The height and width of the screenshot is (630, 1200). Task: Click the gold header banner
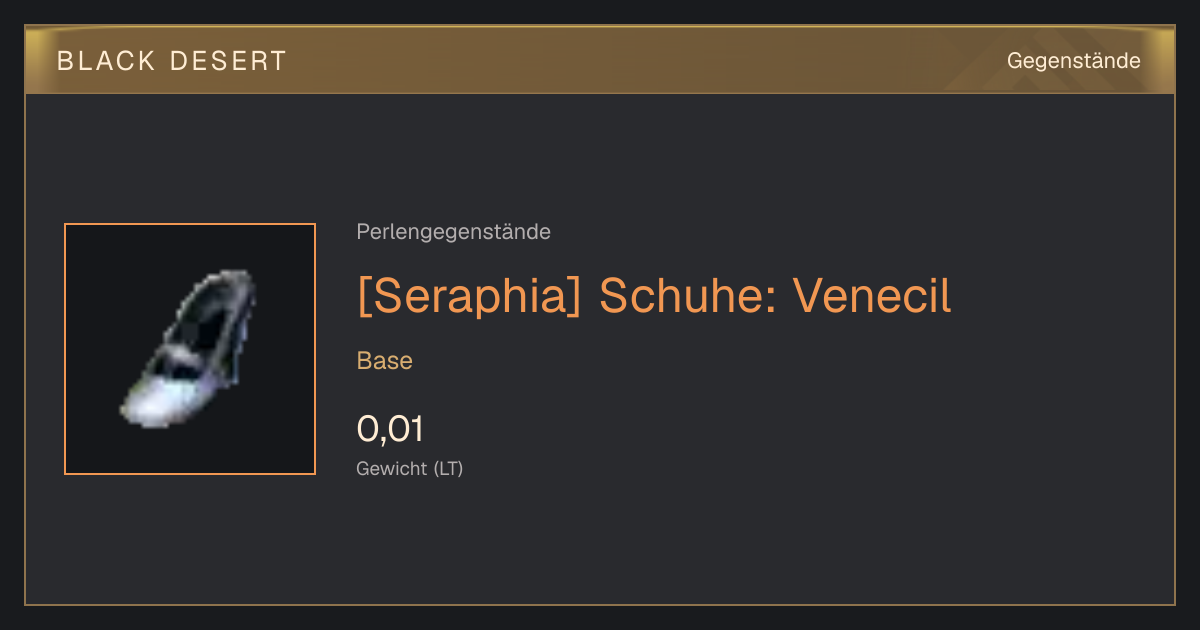click(600, 60)
